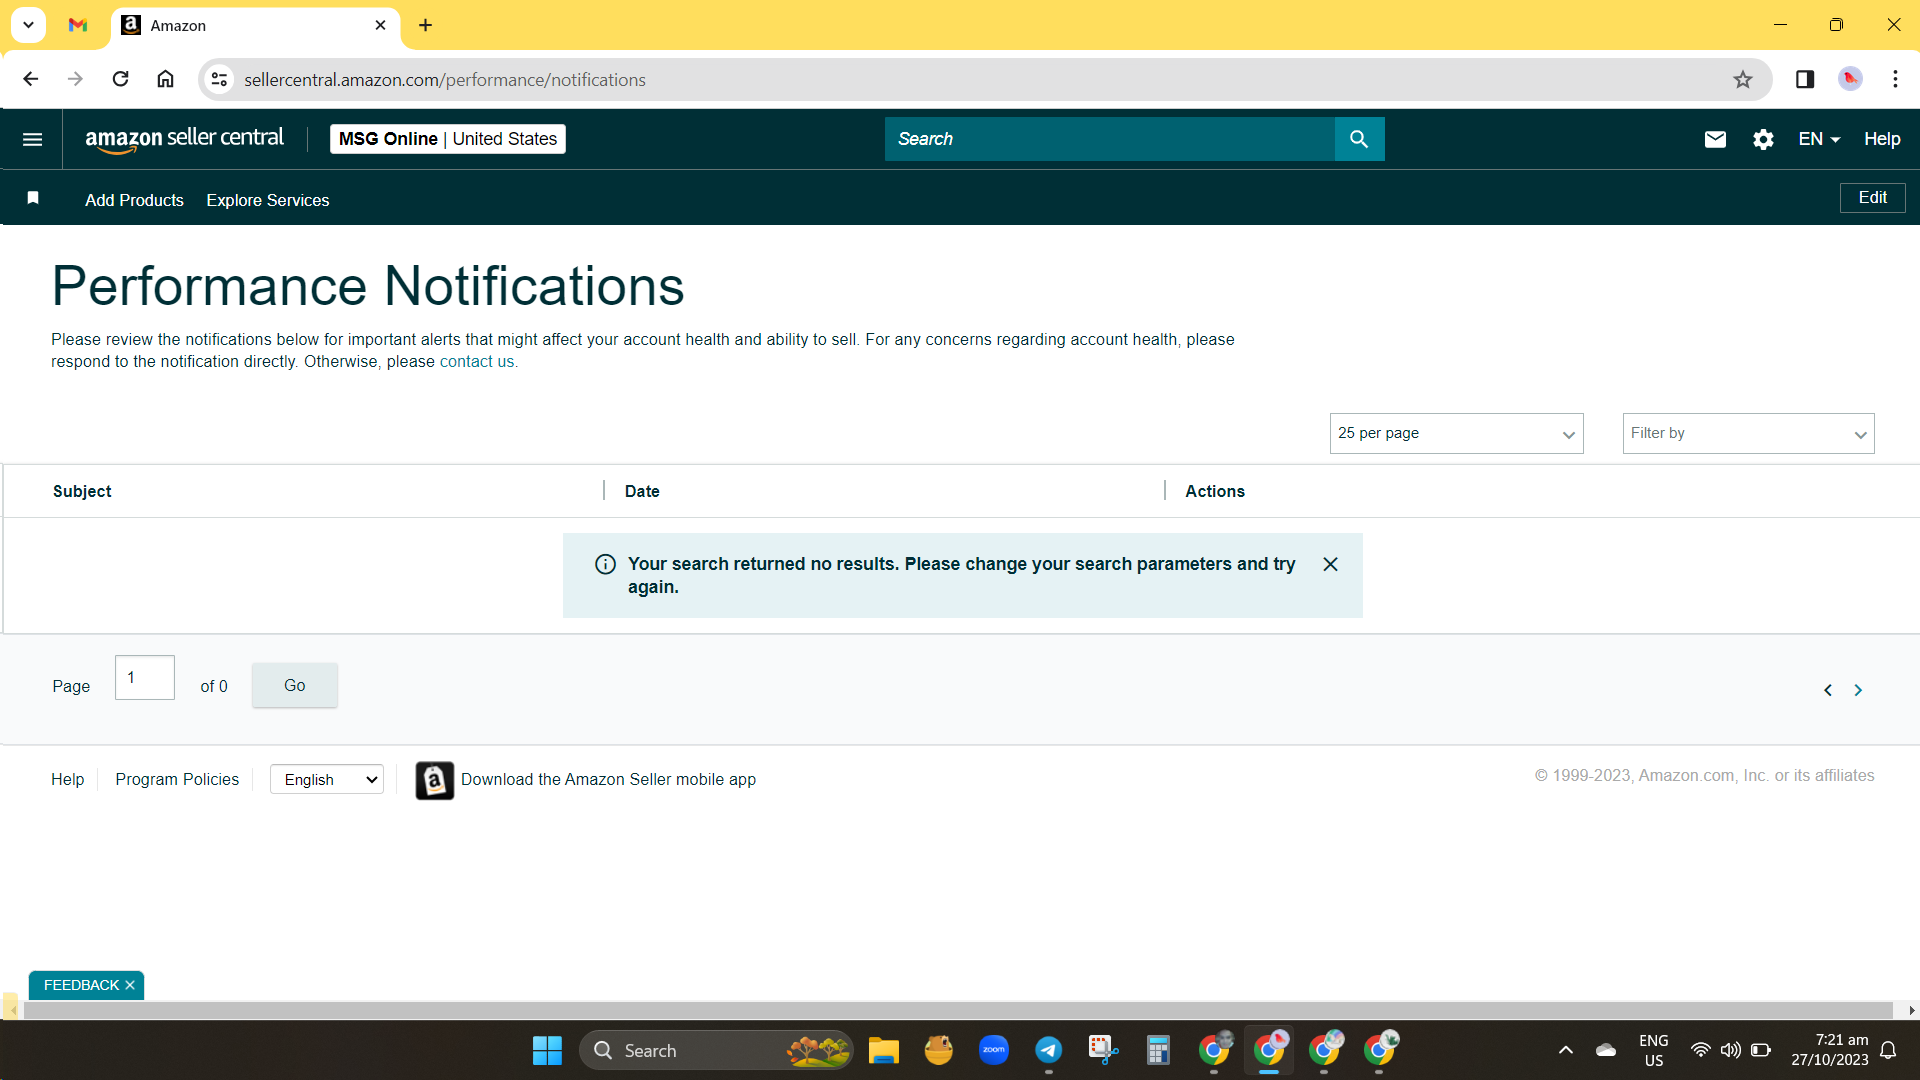Open Chrome profile avatar

tap(1850, 79)
